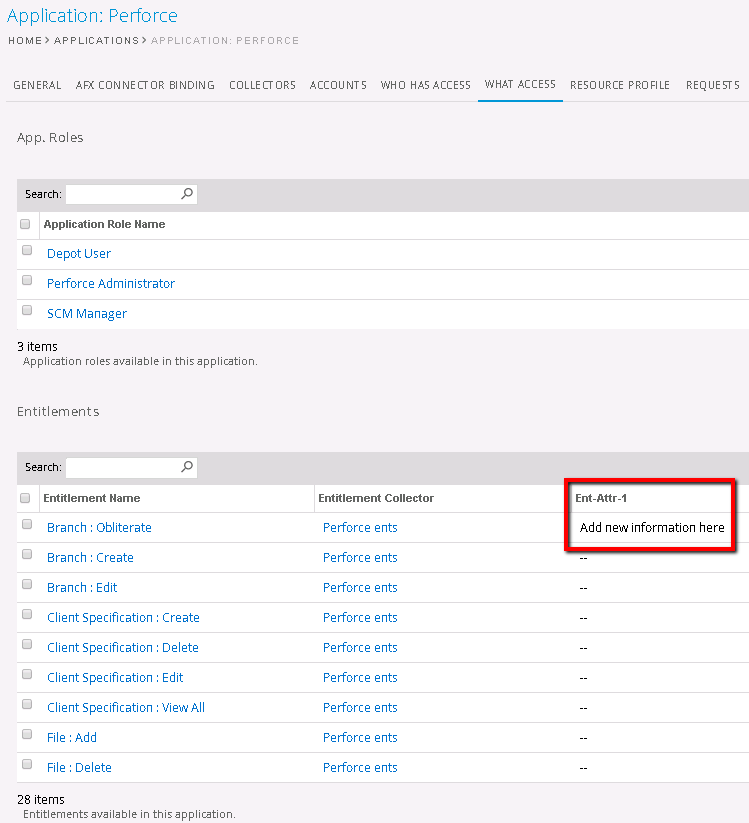Toggle the select-all checkbox in App. Roles header
Image resolution: width=749 pixels, height=823 pixels.
coord(25,223)
